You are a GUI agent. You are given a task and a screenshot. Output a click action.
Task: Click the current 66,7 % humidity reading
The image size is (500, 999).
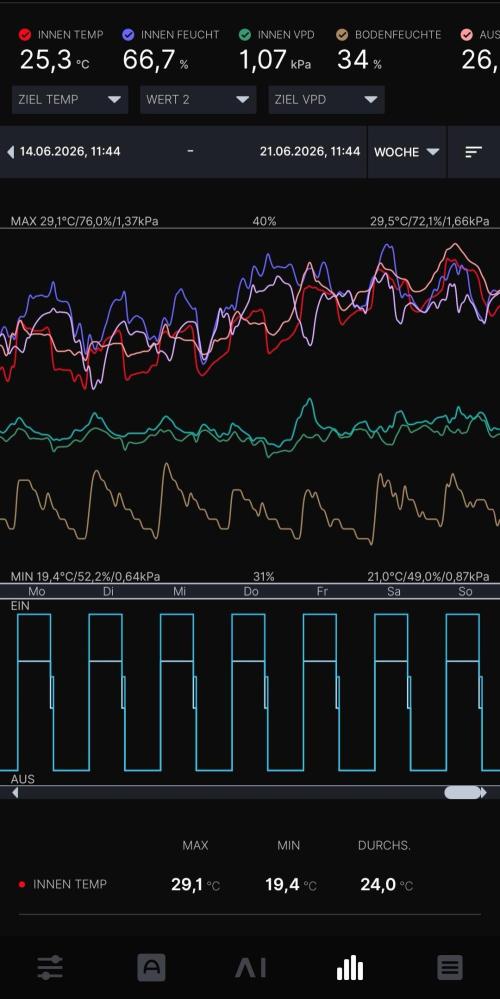(155, 60)
